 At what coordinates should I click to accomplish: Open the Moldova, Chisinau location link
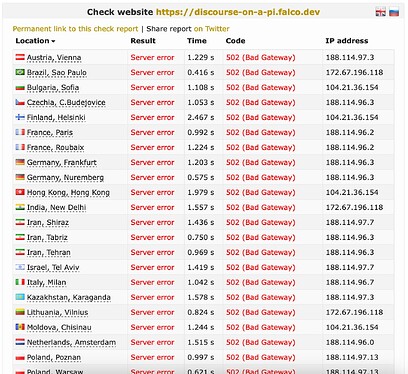pos(59,328)
